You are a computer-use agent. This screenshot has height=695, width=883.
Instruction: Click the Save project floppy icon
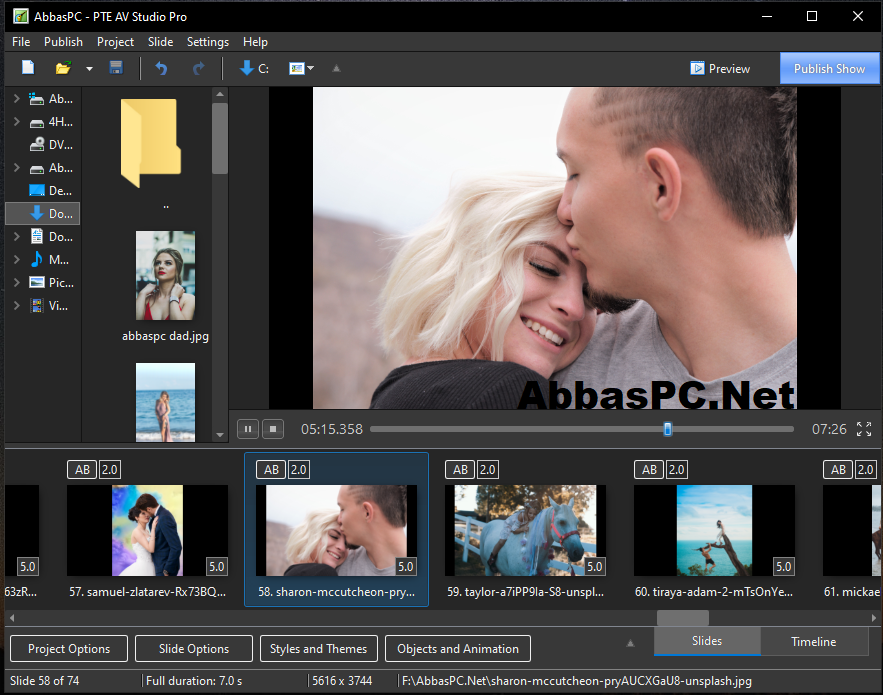click(x=116, y=68)
